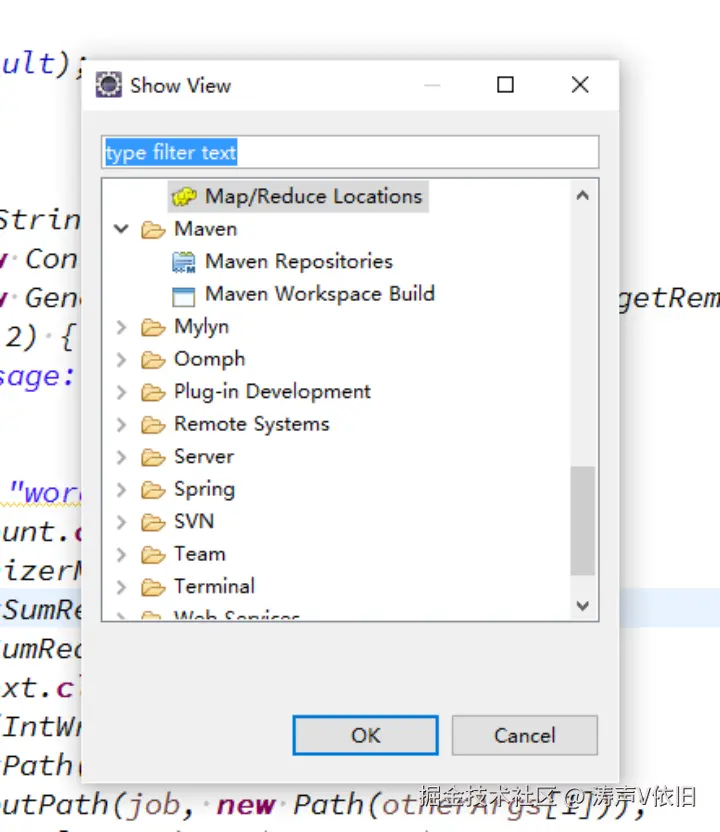The height and width of the screenshot is (832, 720).
Task: Close the Show View dialog
Action: [580, 84]
